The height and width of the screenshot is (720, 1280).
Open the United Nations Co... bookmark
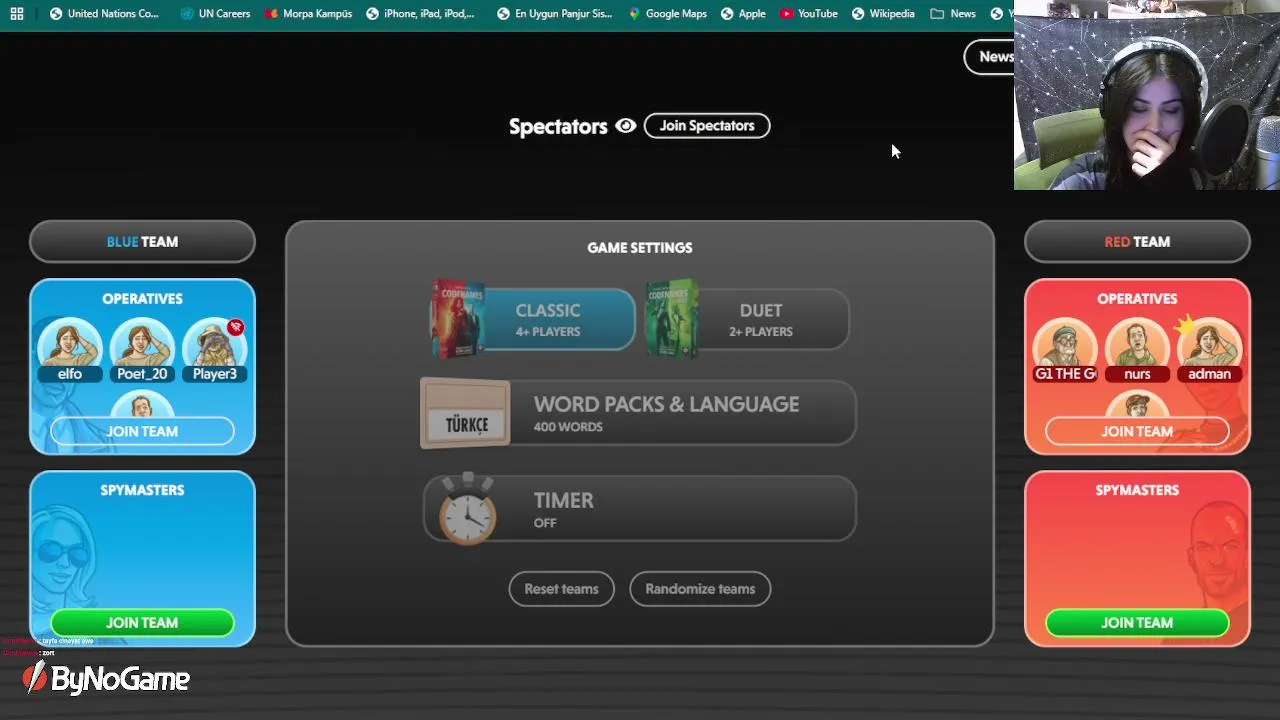point(104,14)
